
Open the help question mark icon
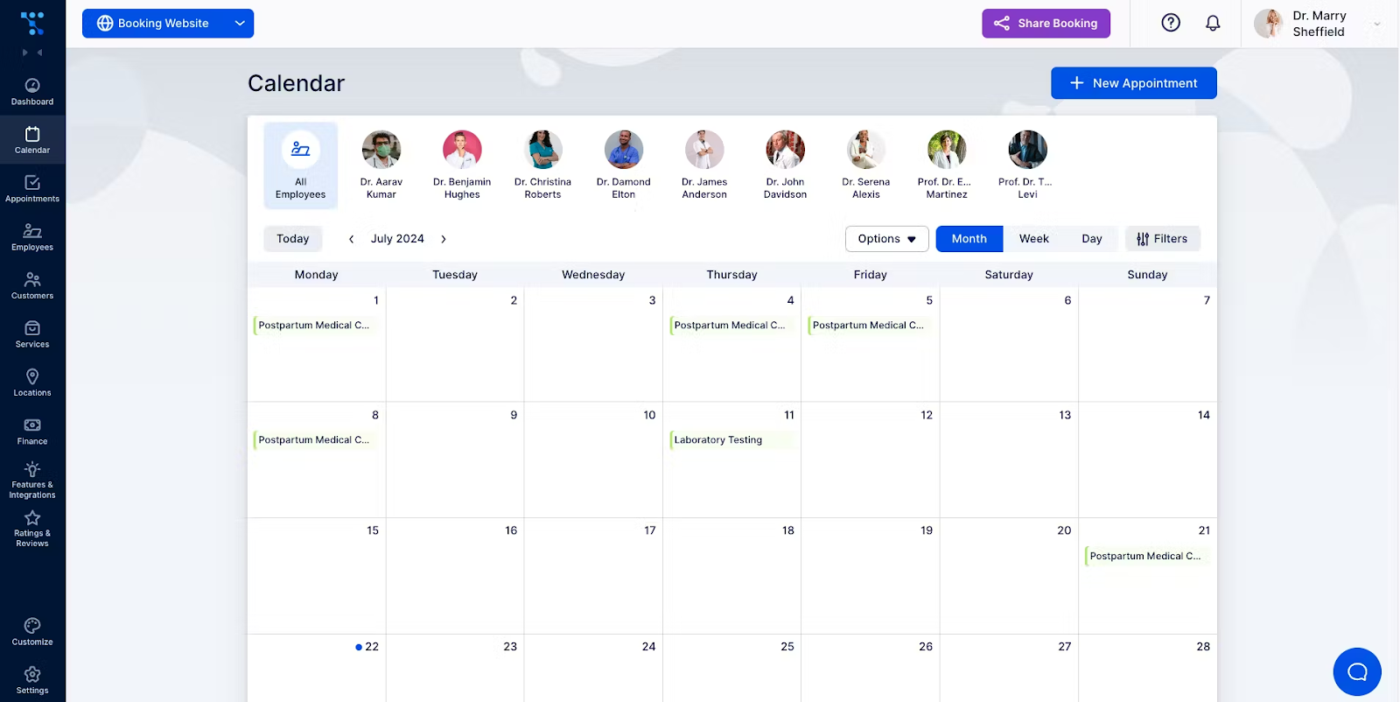1171,23
